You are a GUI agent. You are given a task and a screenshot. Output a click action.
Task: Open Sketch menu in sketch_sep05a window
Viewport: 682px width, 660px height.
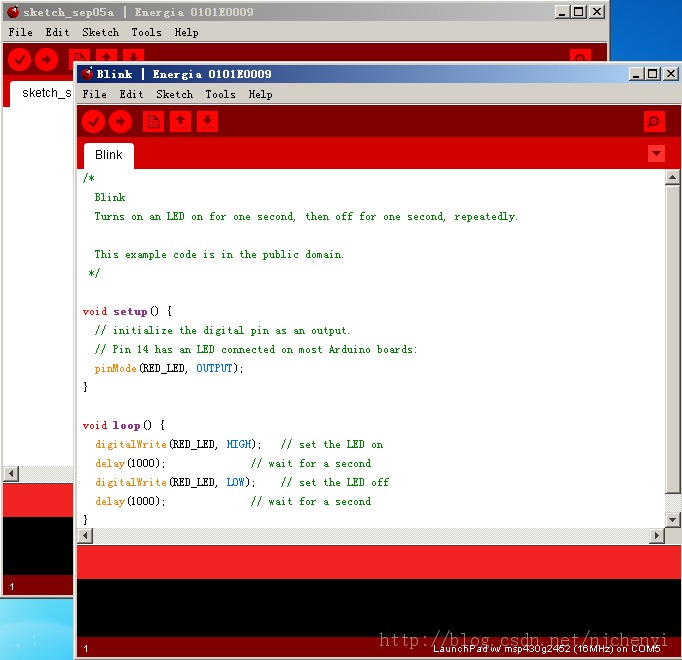coord(100,32)
